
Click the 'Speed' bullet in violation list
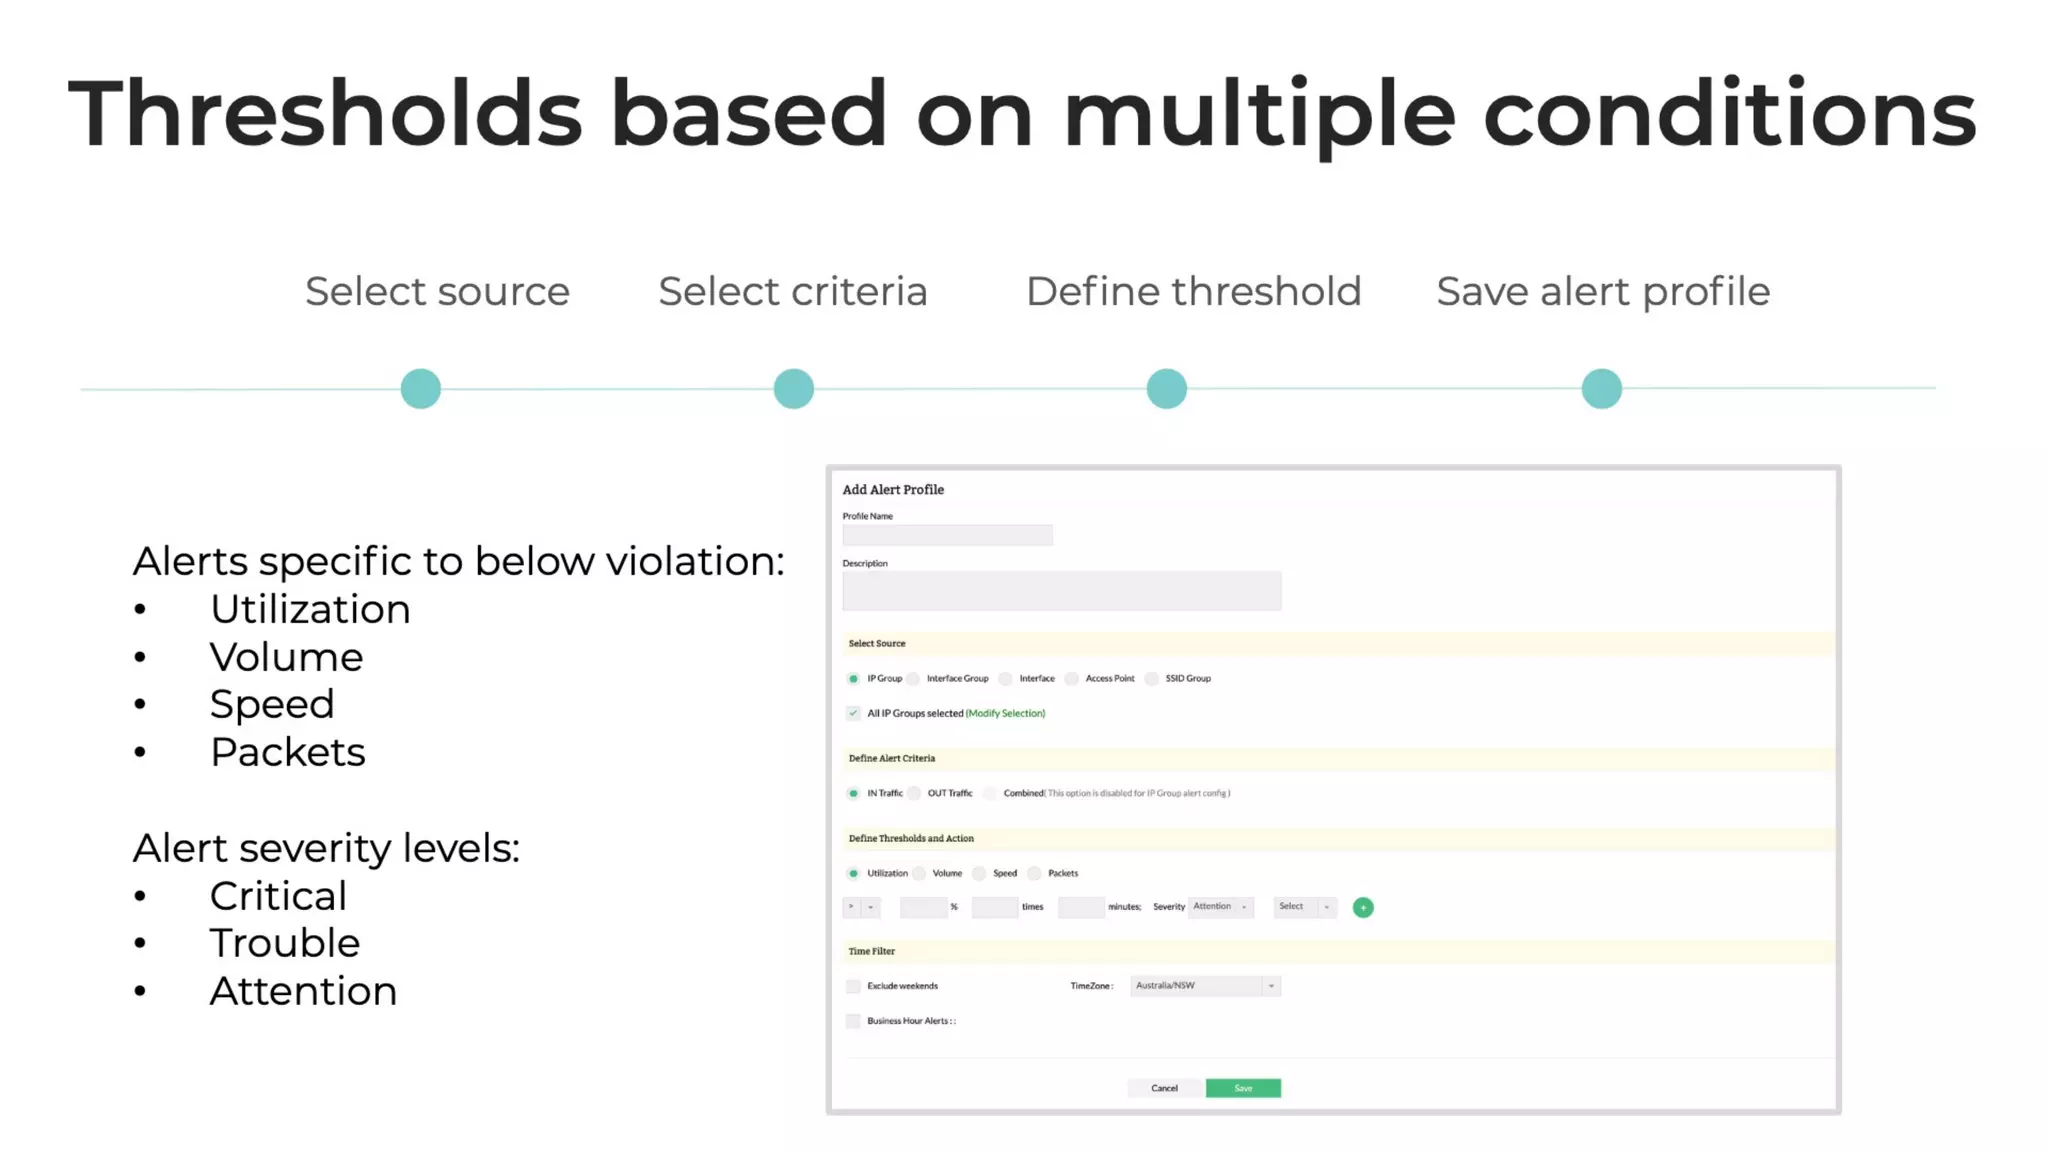272,705
